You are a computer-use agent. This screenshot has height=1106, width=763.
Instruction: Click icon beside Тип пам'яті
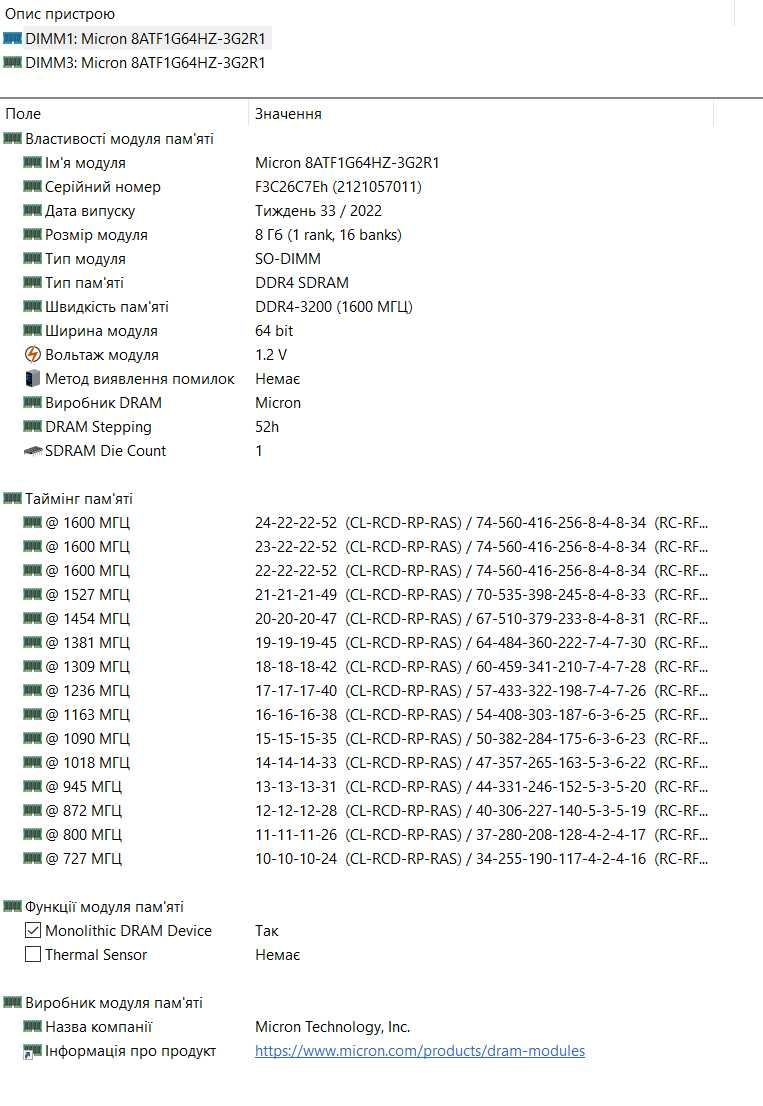click(32, 282)
